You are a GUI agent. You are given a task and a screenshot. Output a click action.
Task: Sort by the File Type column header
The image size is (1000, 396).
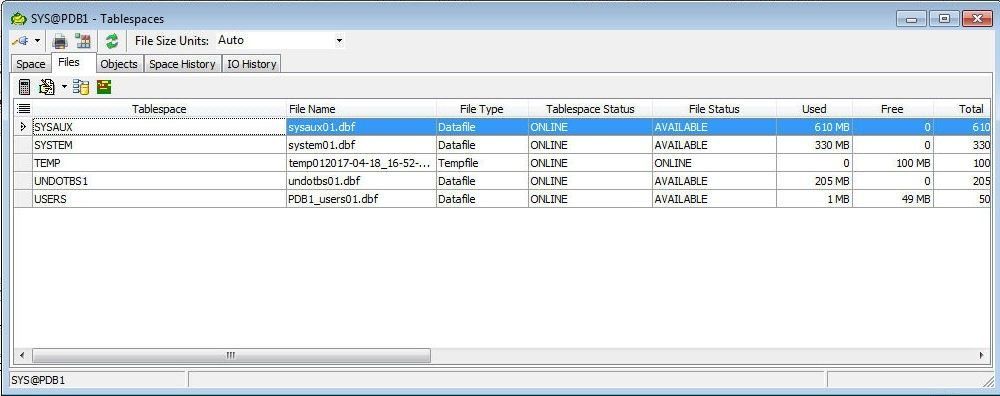[482, 109]
